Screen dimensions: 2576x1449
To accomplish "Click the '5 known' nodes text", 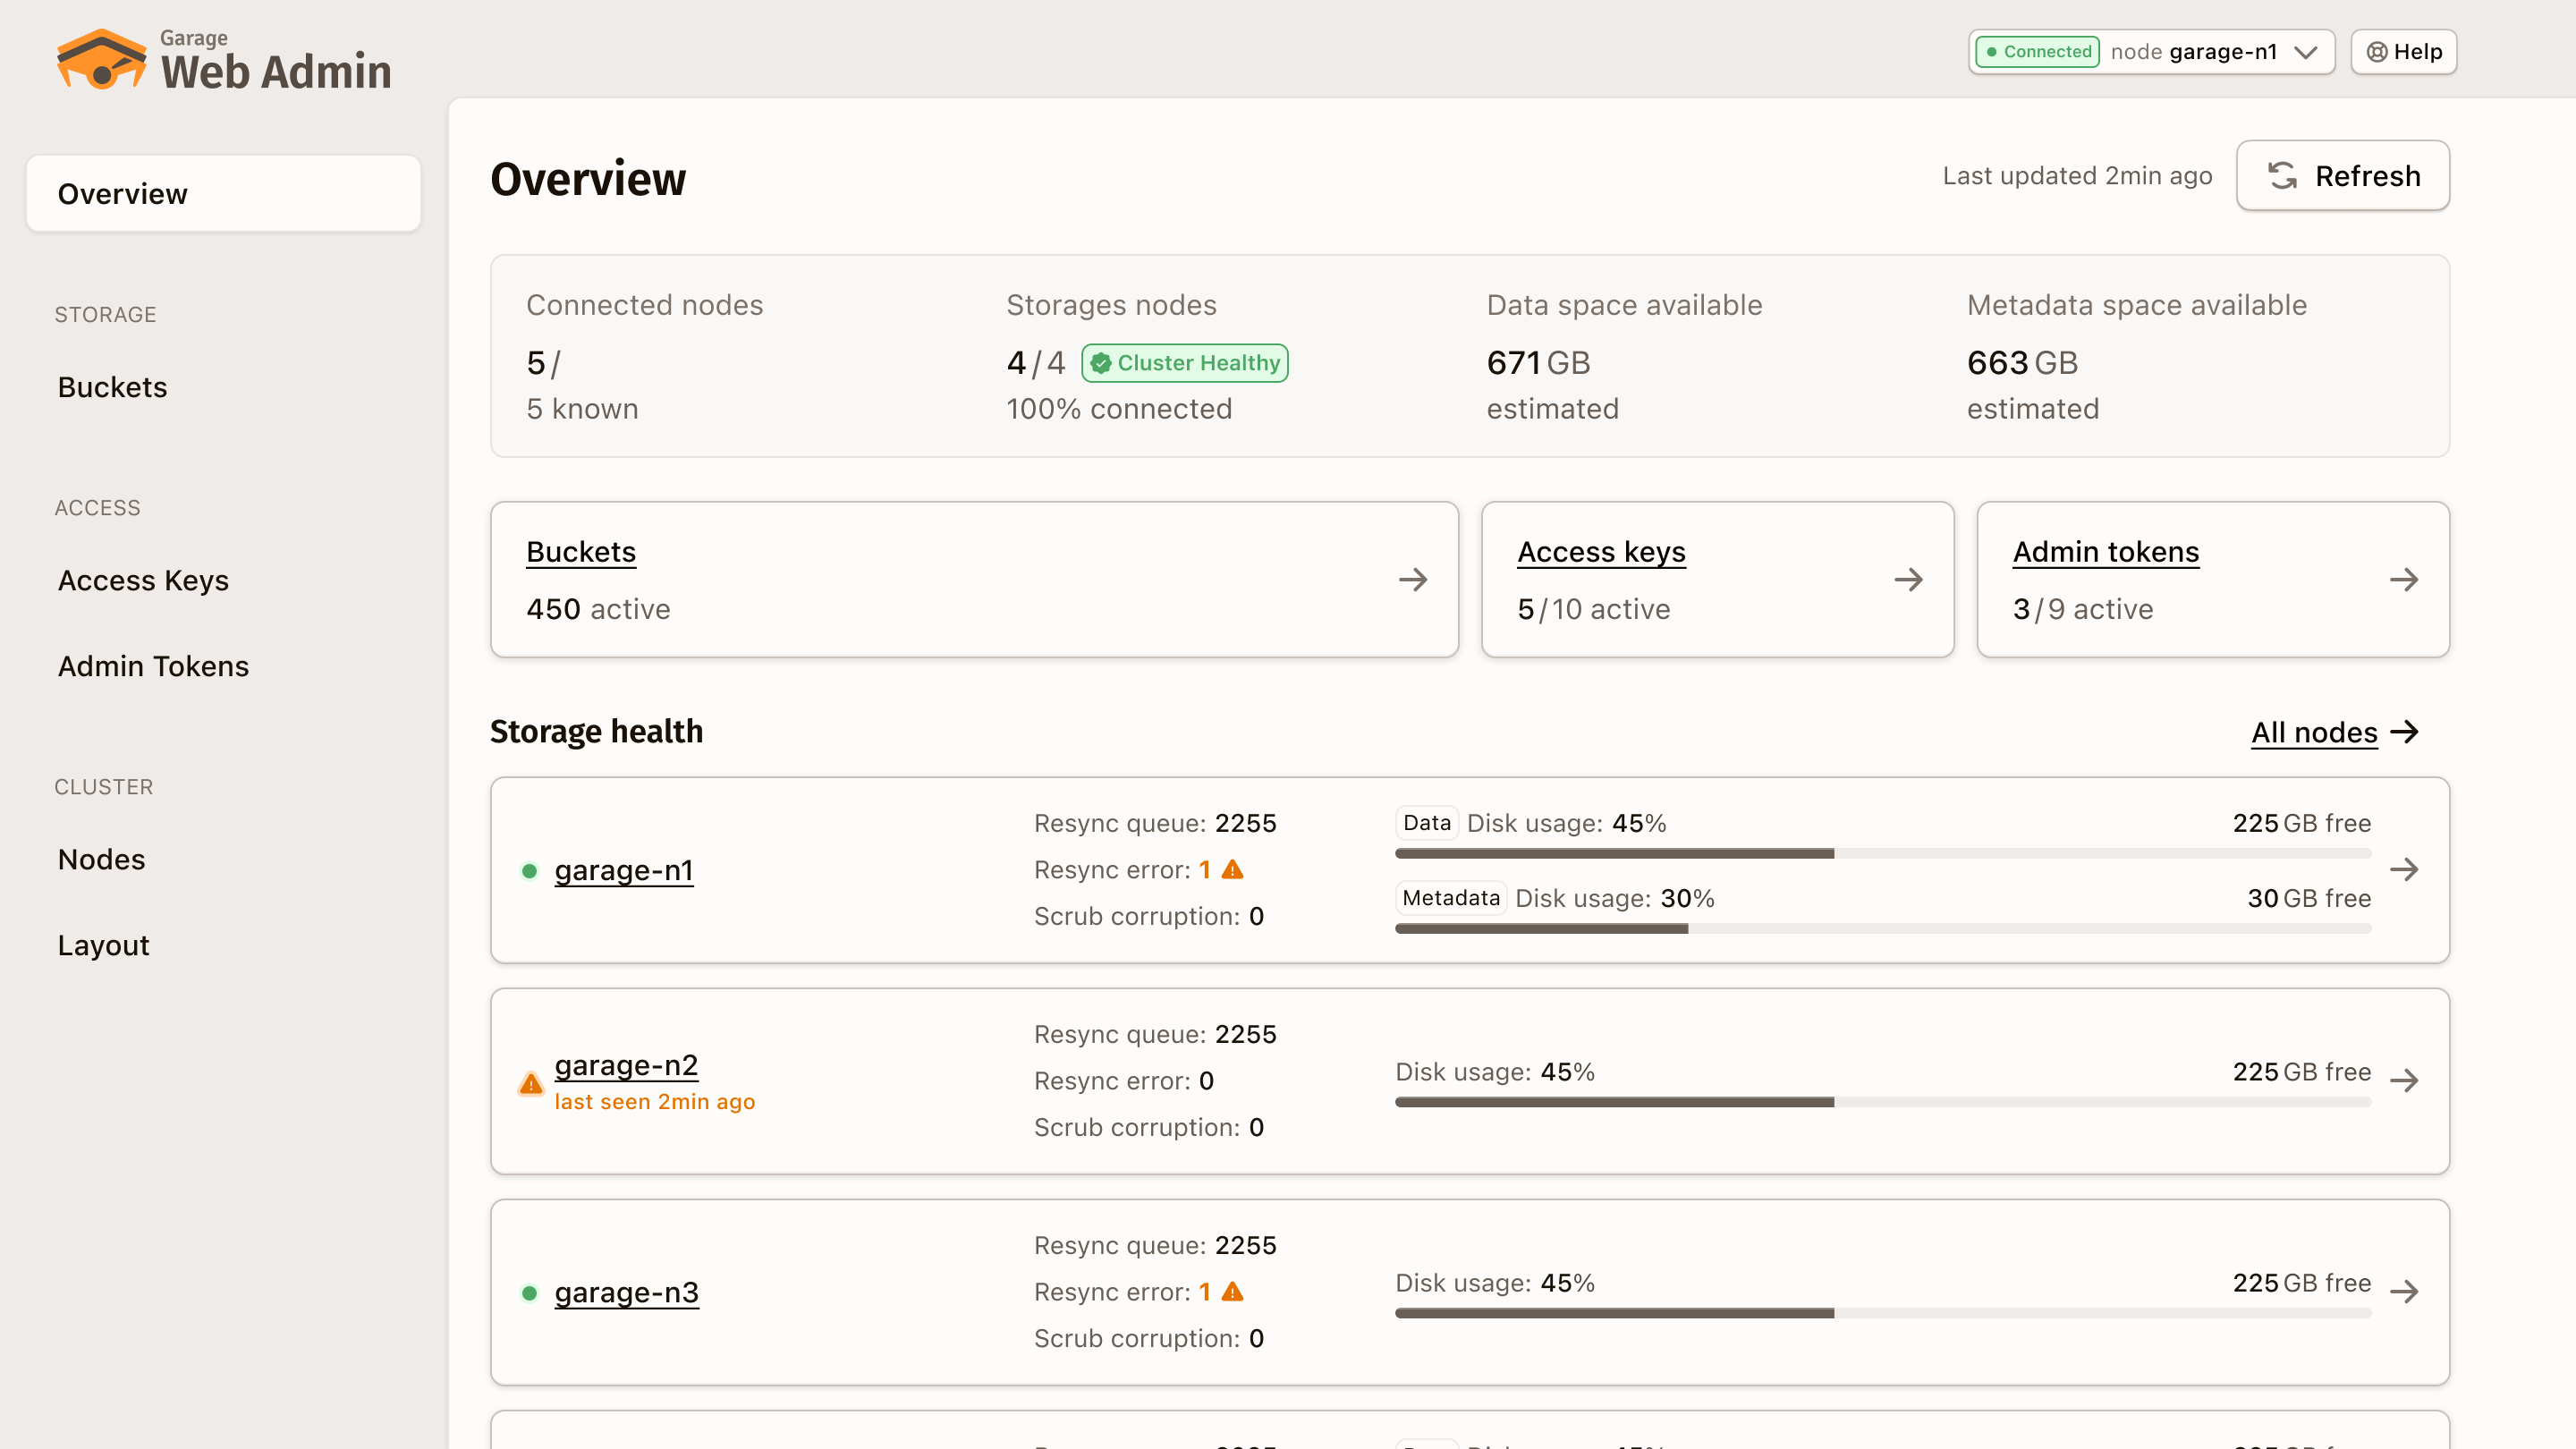I will (582, 409).
